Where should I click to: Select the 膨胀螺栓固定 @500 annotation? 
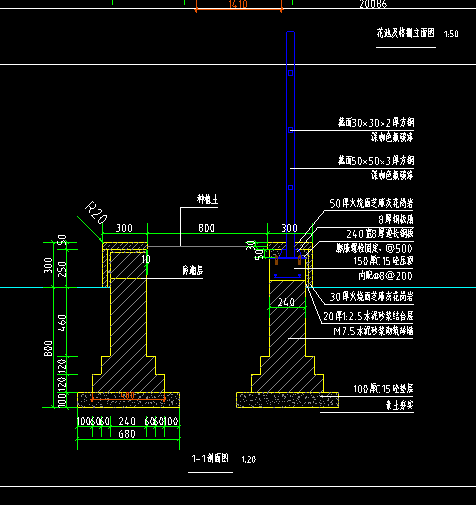(374, 248)
